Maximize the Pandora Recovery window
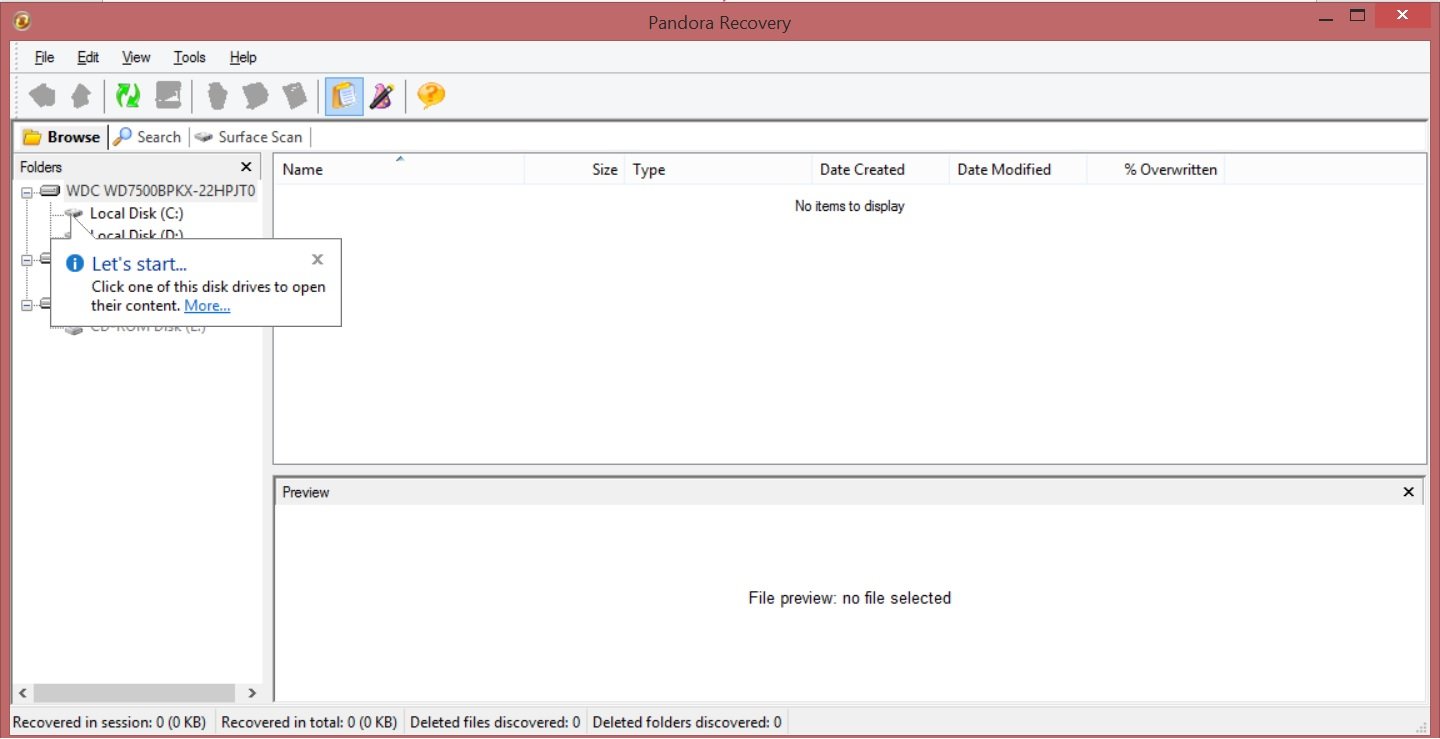 [1358, 16]
